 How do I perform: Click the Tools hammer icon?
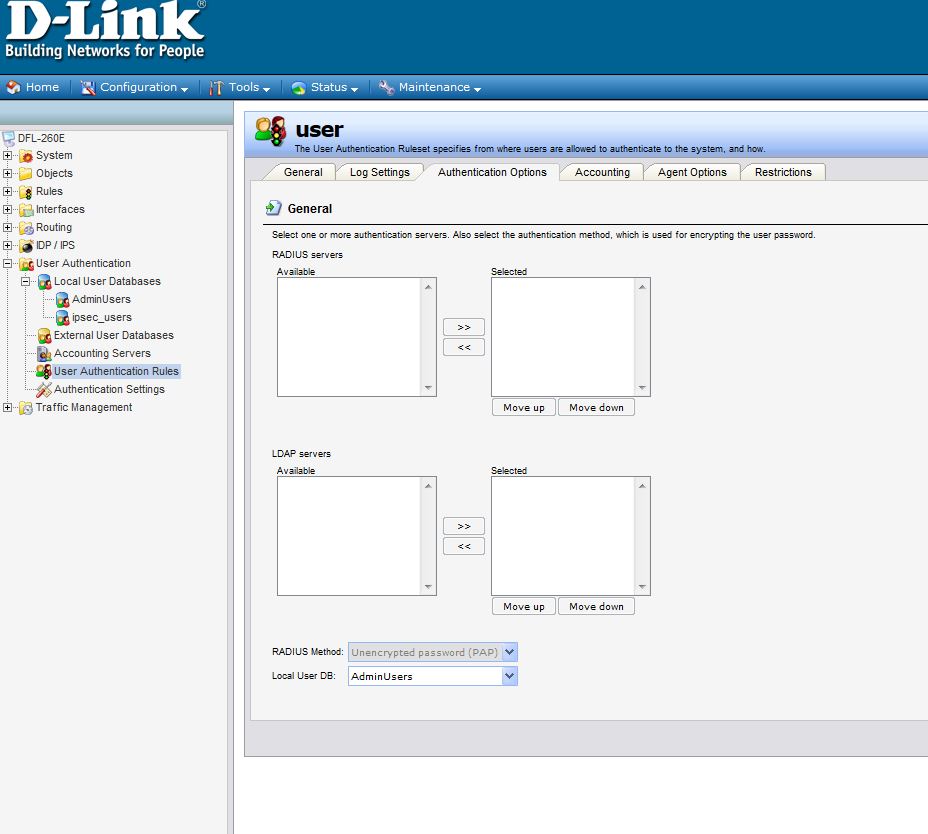tap(217, 88)
